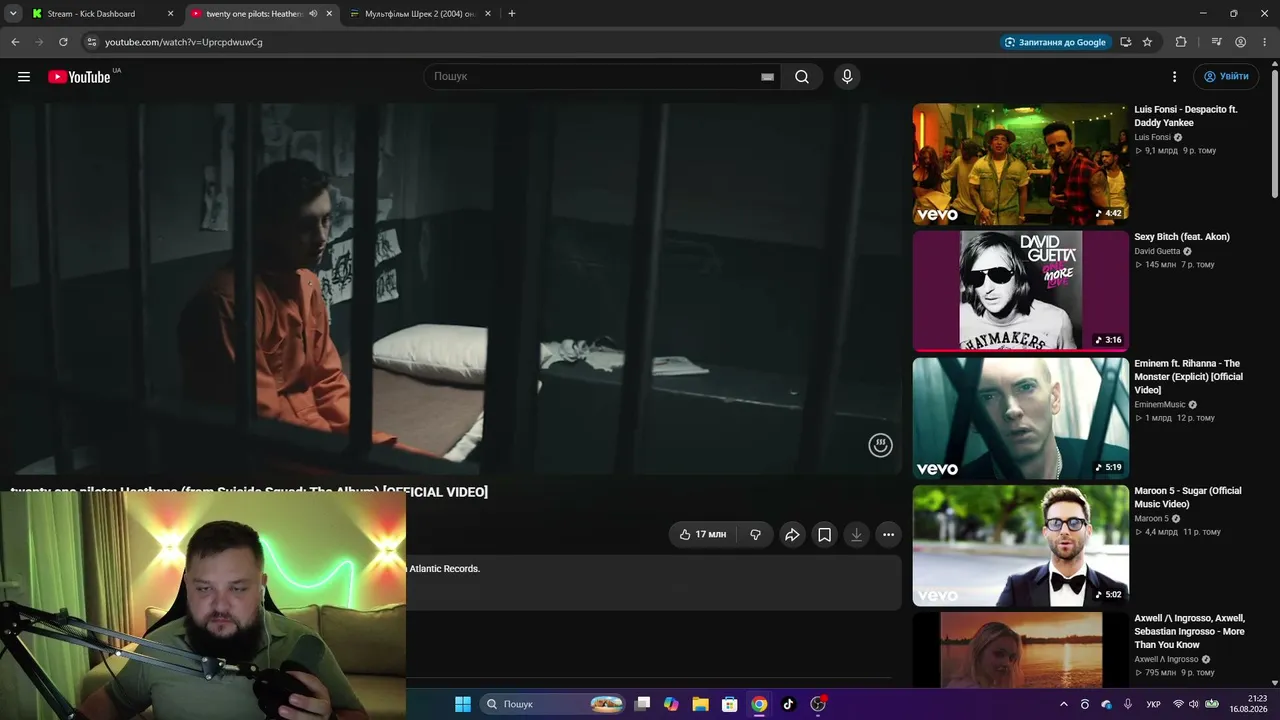This screenshot has height=720, width=1280.
Task: Open Task View on the taskbar
Action: coord(643,704)
